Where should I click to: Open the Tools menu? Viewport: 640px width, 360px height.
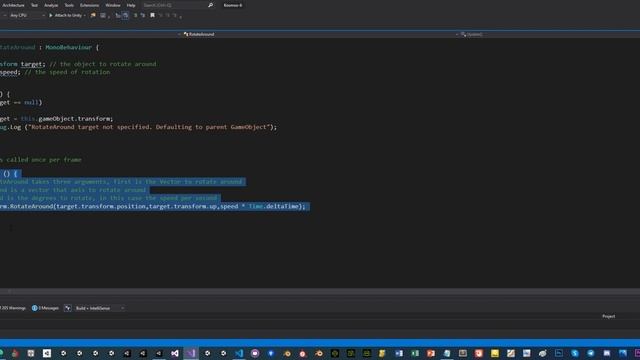pos(69,5)
